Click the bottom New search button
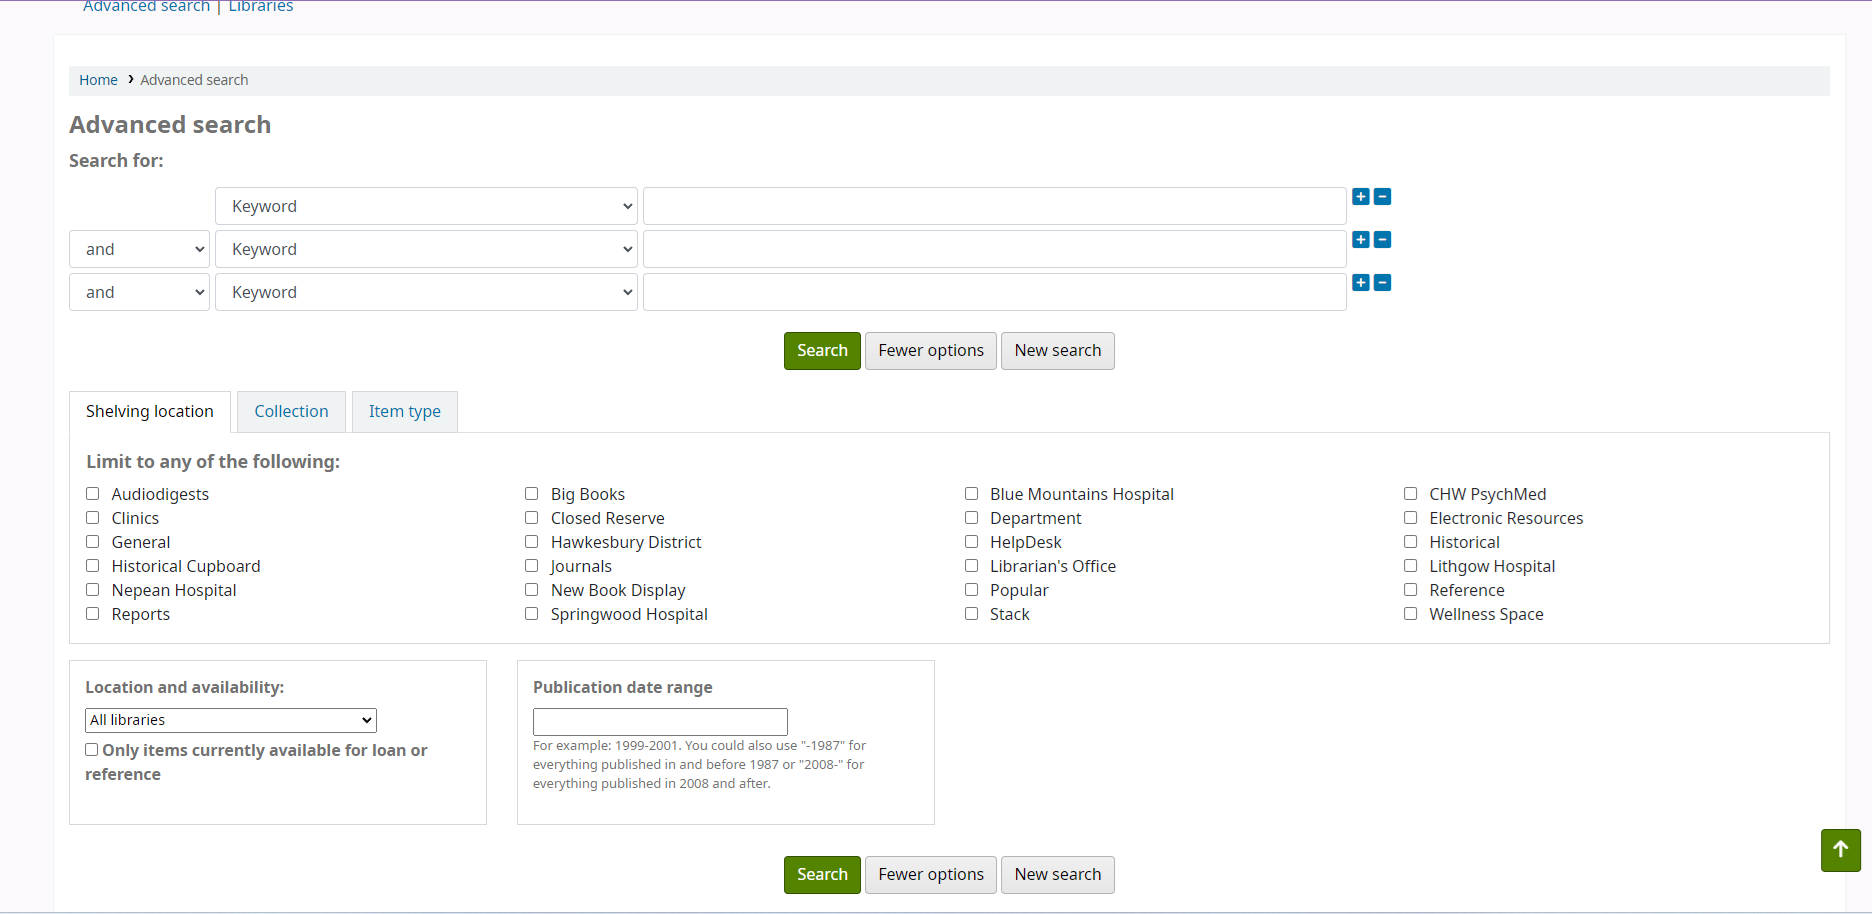Viewport: 1872px width, 914px height. coord(1058,875)
